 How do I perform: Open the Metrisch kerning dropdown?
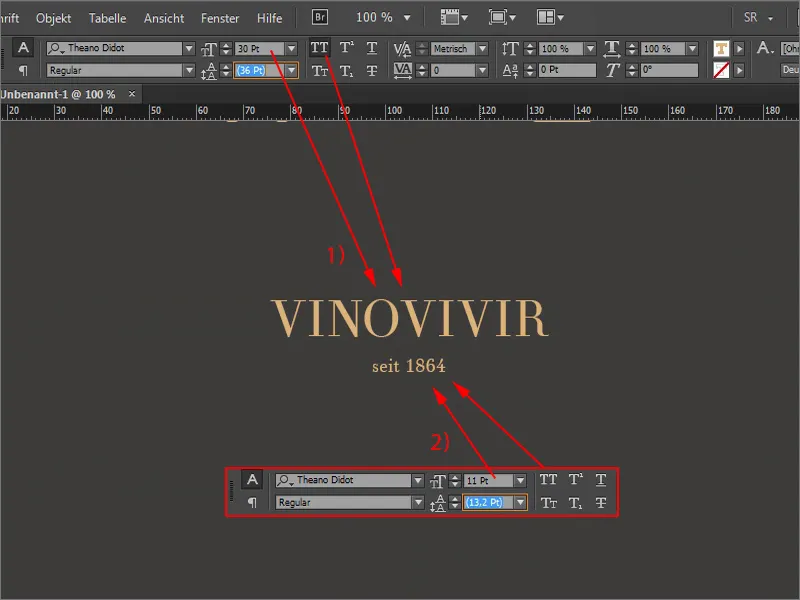click(x=482, y=48)
